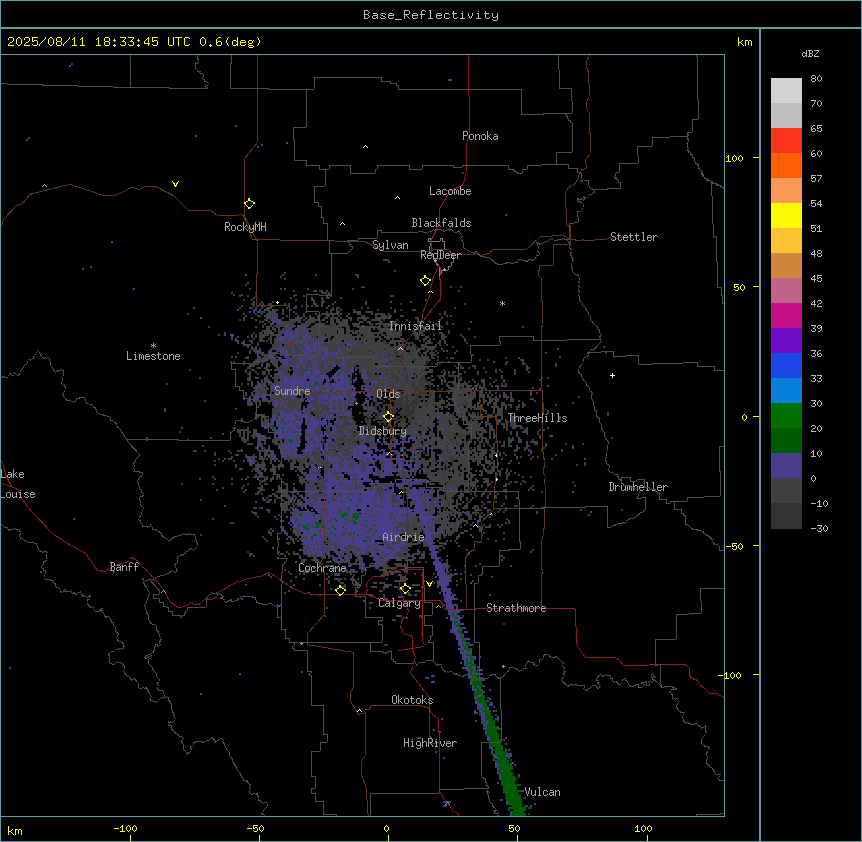Screen dimensions: 862x842
Task: Pick the red 60-65 dBZ legend swatch
Action: point(786,140)
